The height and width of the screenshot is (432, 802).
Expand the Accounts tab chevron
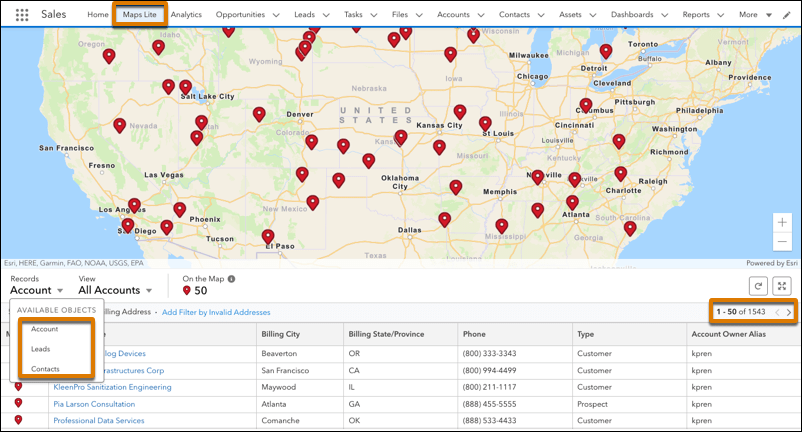click(481, 15)
